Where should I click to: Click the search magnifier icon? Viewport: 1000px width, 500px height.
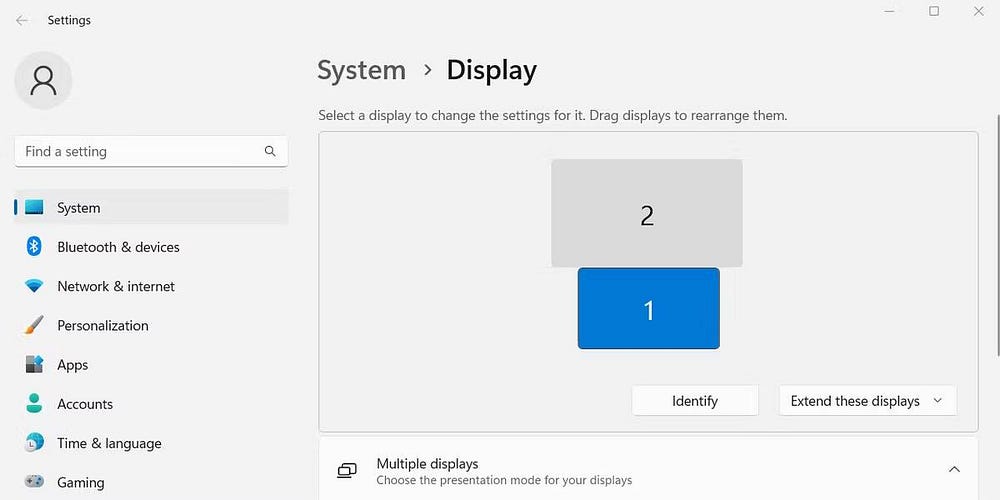click(270, 151)
